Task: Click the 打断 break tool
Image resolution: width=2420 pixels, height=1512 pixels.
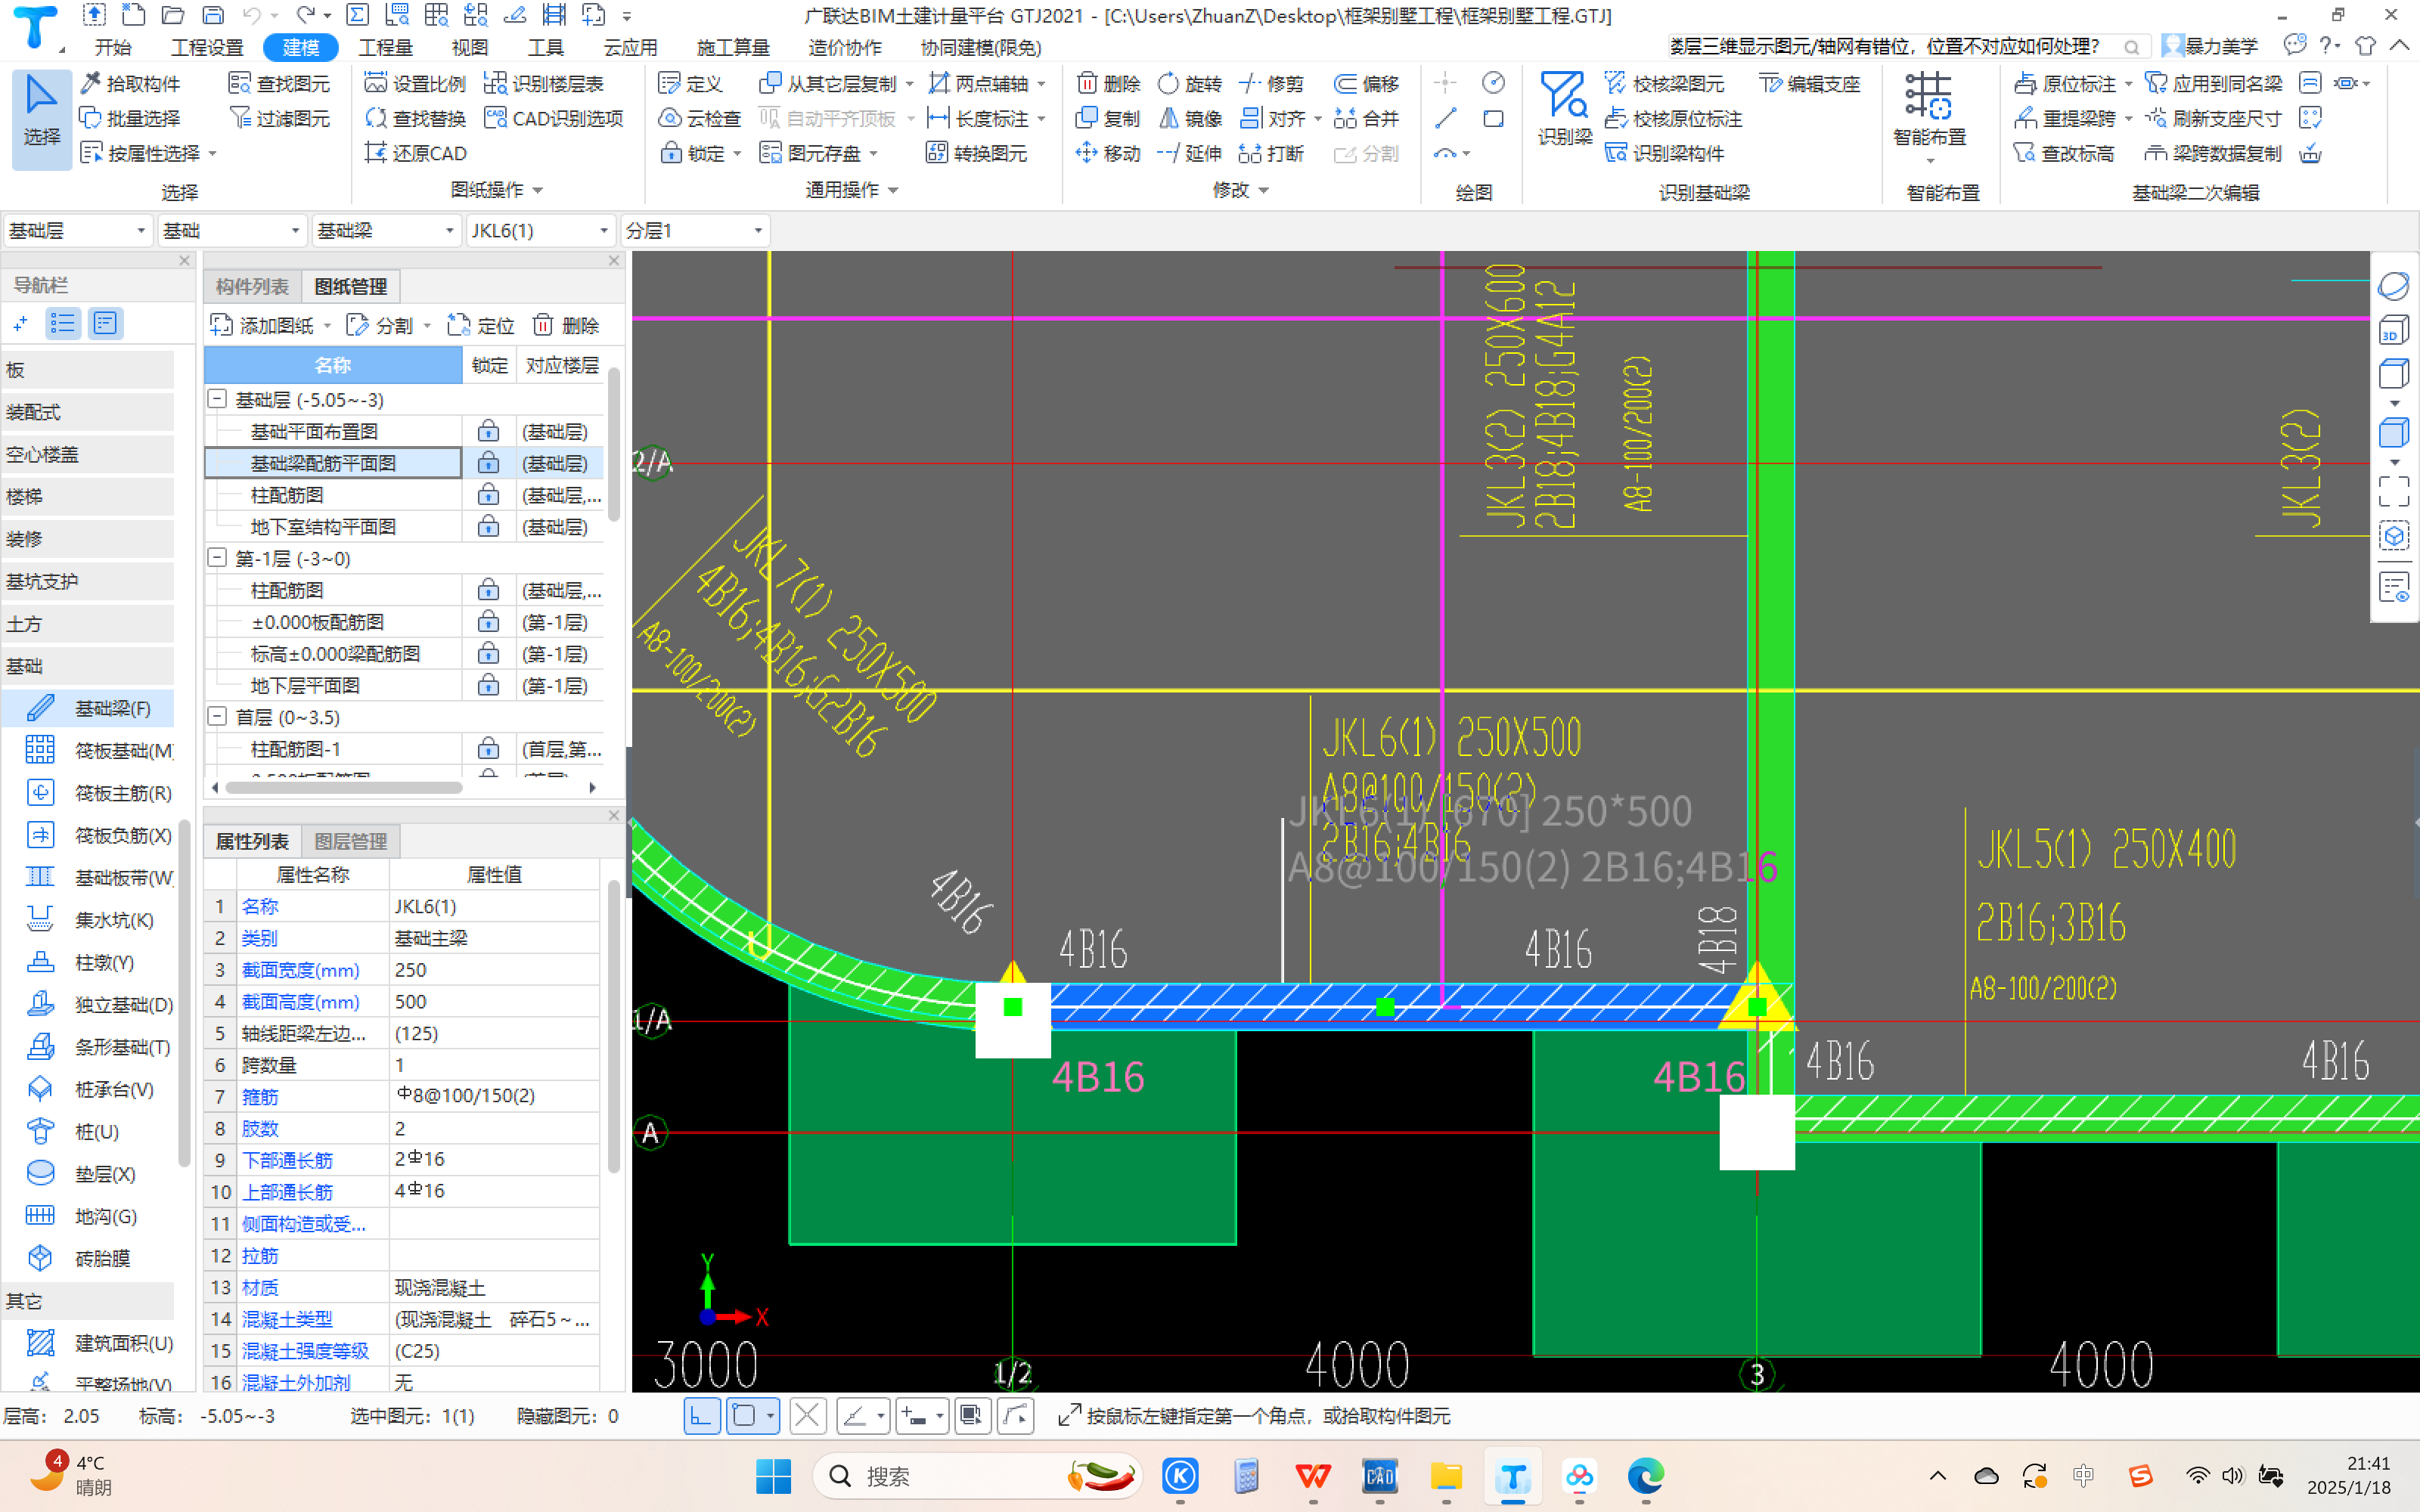Action: click(1271, 153)
